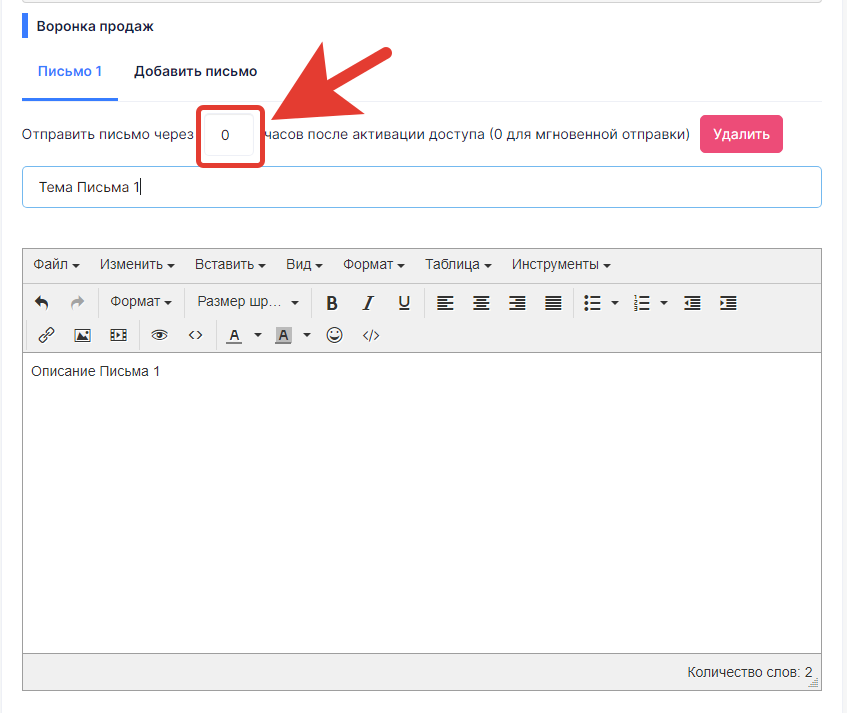Click the hours delay input field

(x=229, y=135)
